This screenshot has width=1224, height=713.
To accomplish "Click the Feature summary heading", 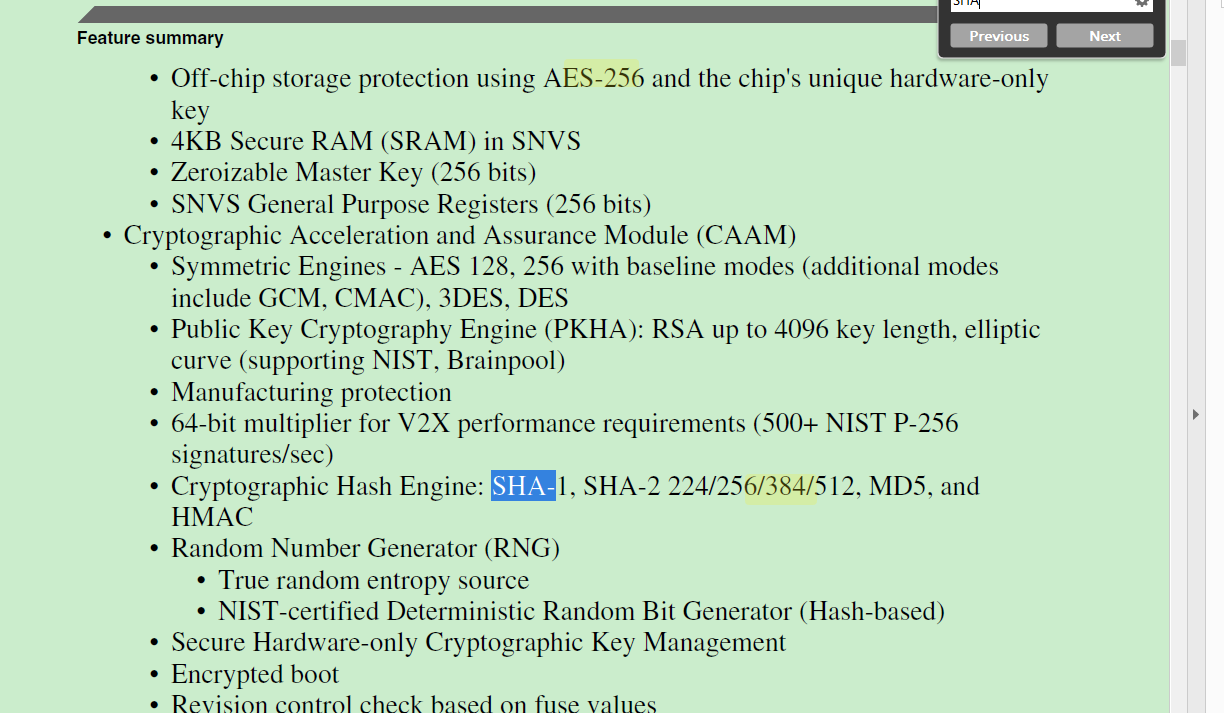I will coord(150,38).
